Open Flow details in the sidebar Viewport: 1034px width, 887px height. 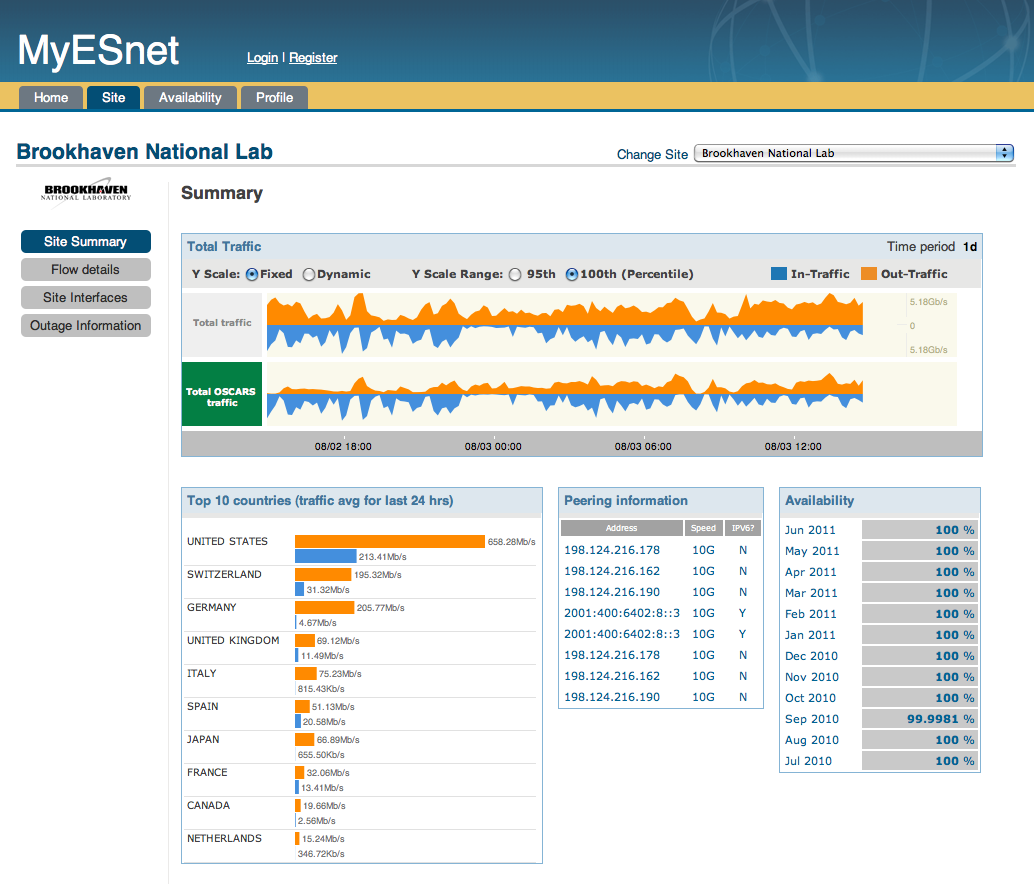coord(86,270)
